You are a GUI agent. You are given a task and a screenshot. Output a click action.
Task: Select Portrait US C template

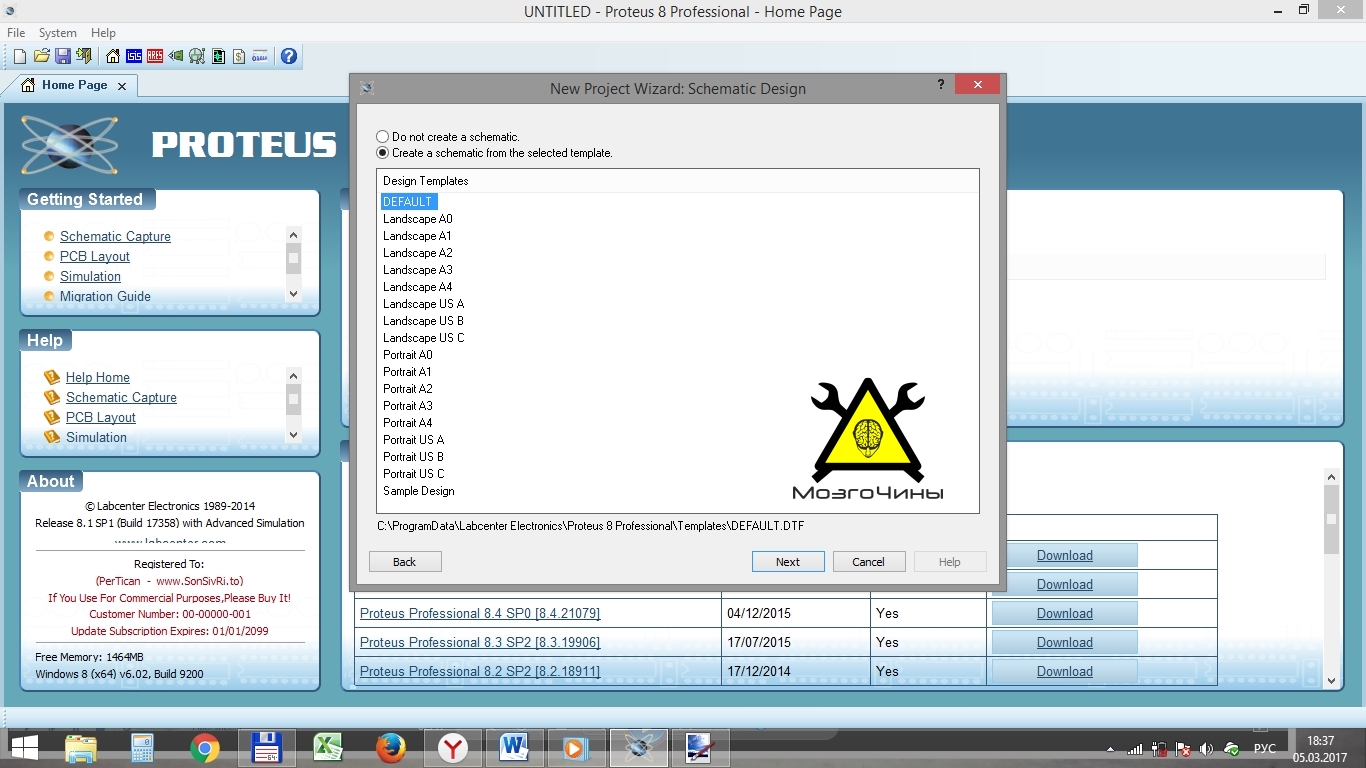414,474
